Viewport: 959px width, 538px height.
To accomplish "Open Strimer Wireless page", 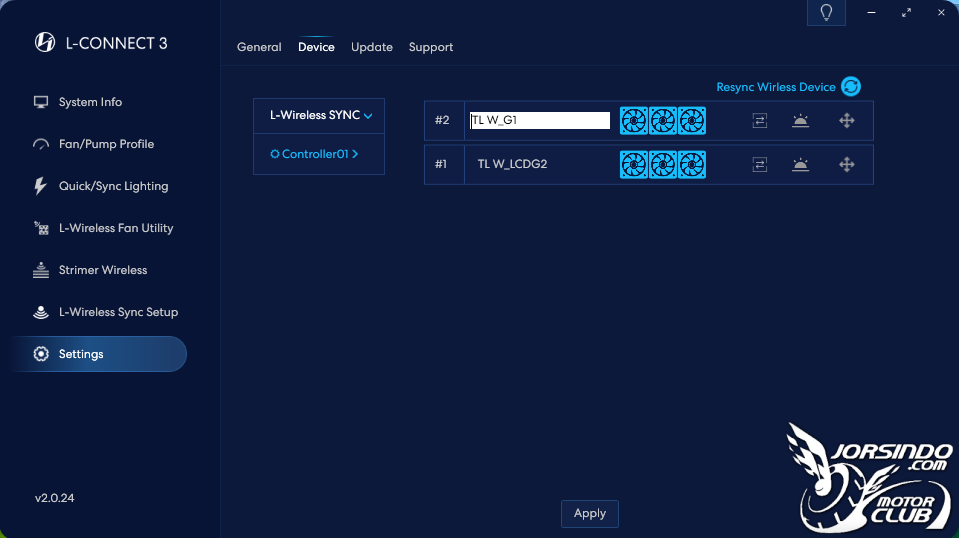I will pos(103,270).
